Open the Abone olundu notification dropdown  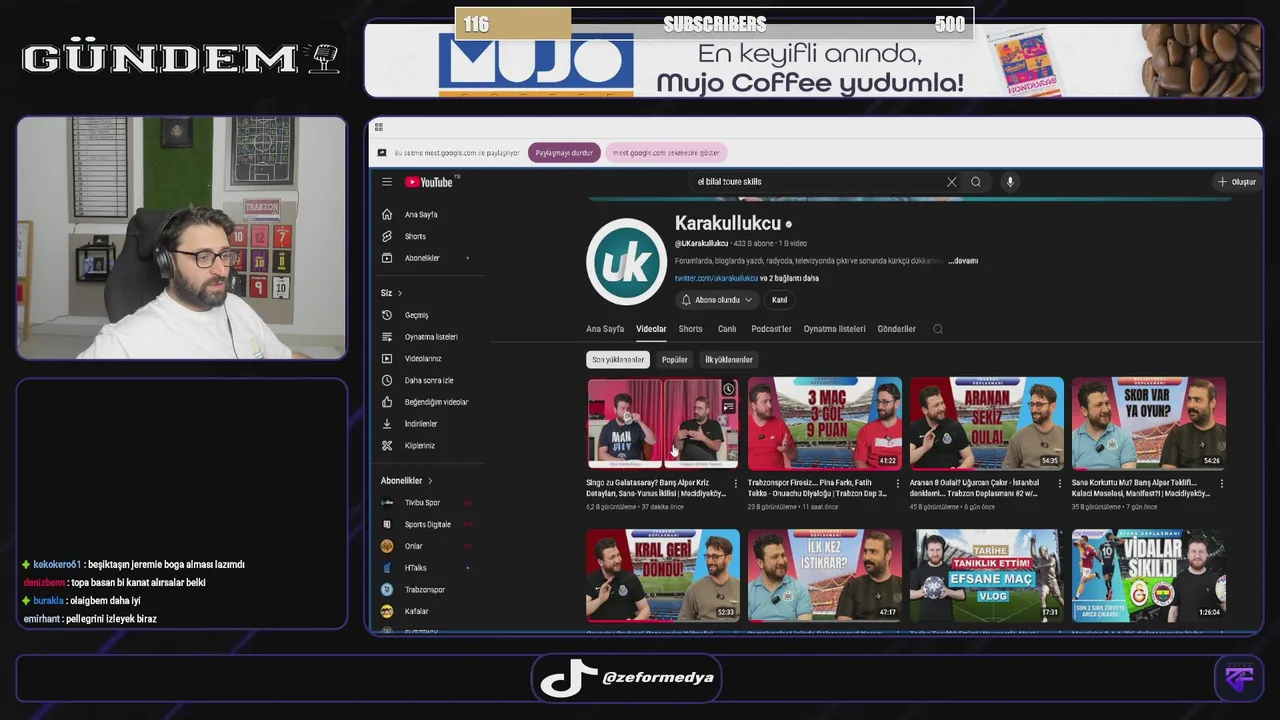point(717,300)
